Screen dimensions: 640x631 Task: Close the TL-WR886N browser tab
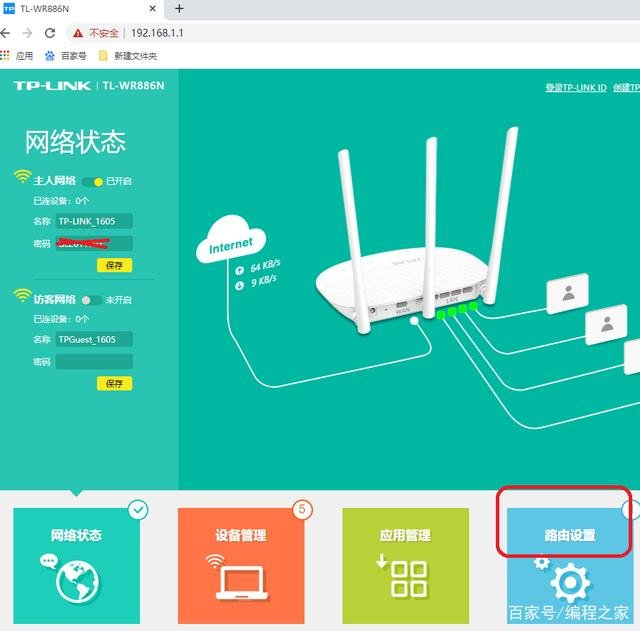(x=153, y=9)
